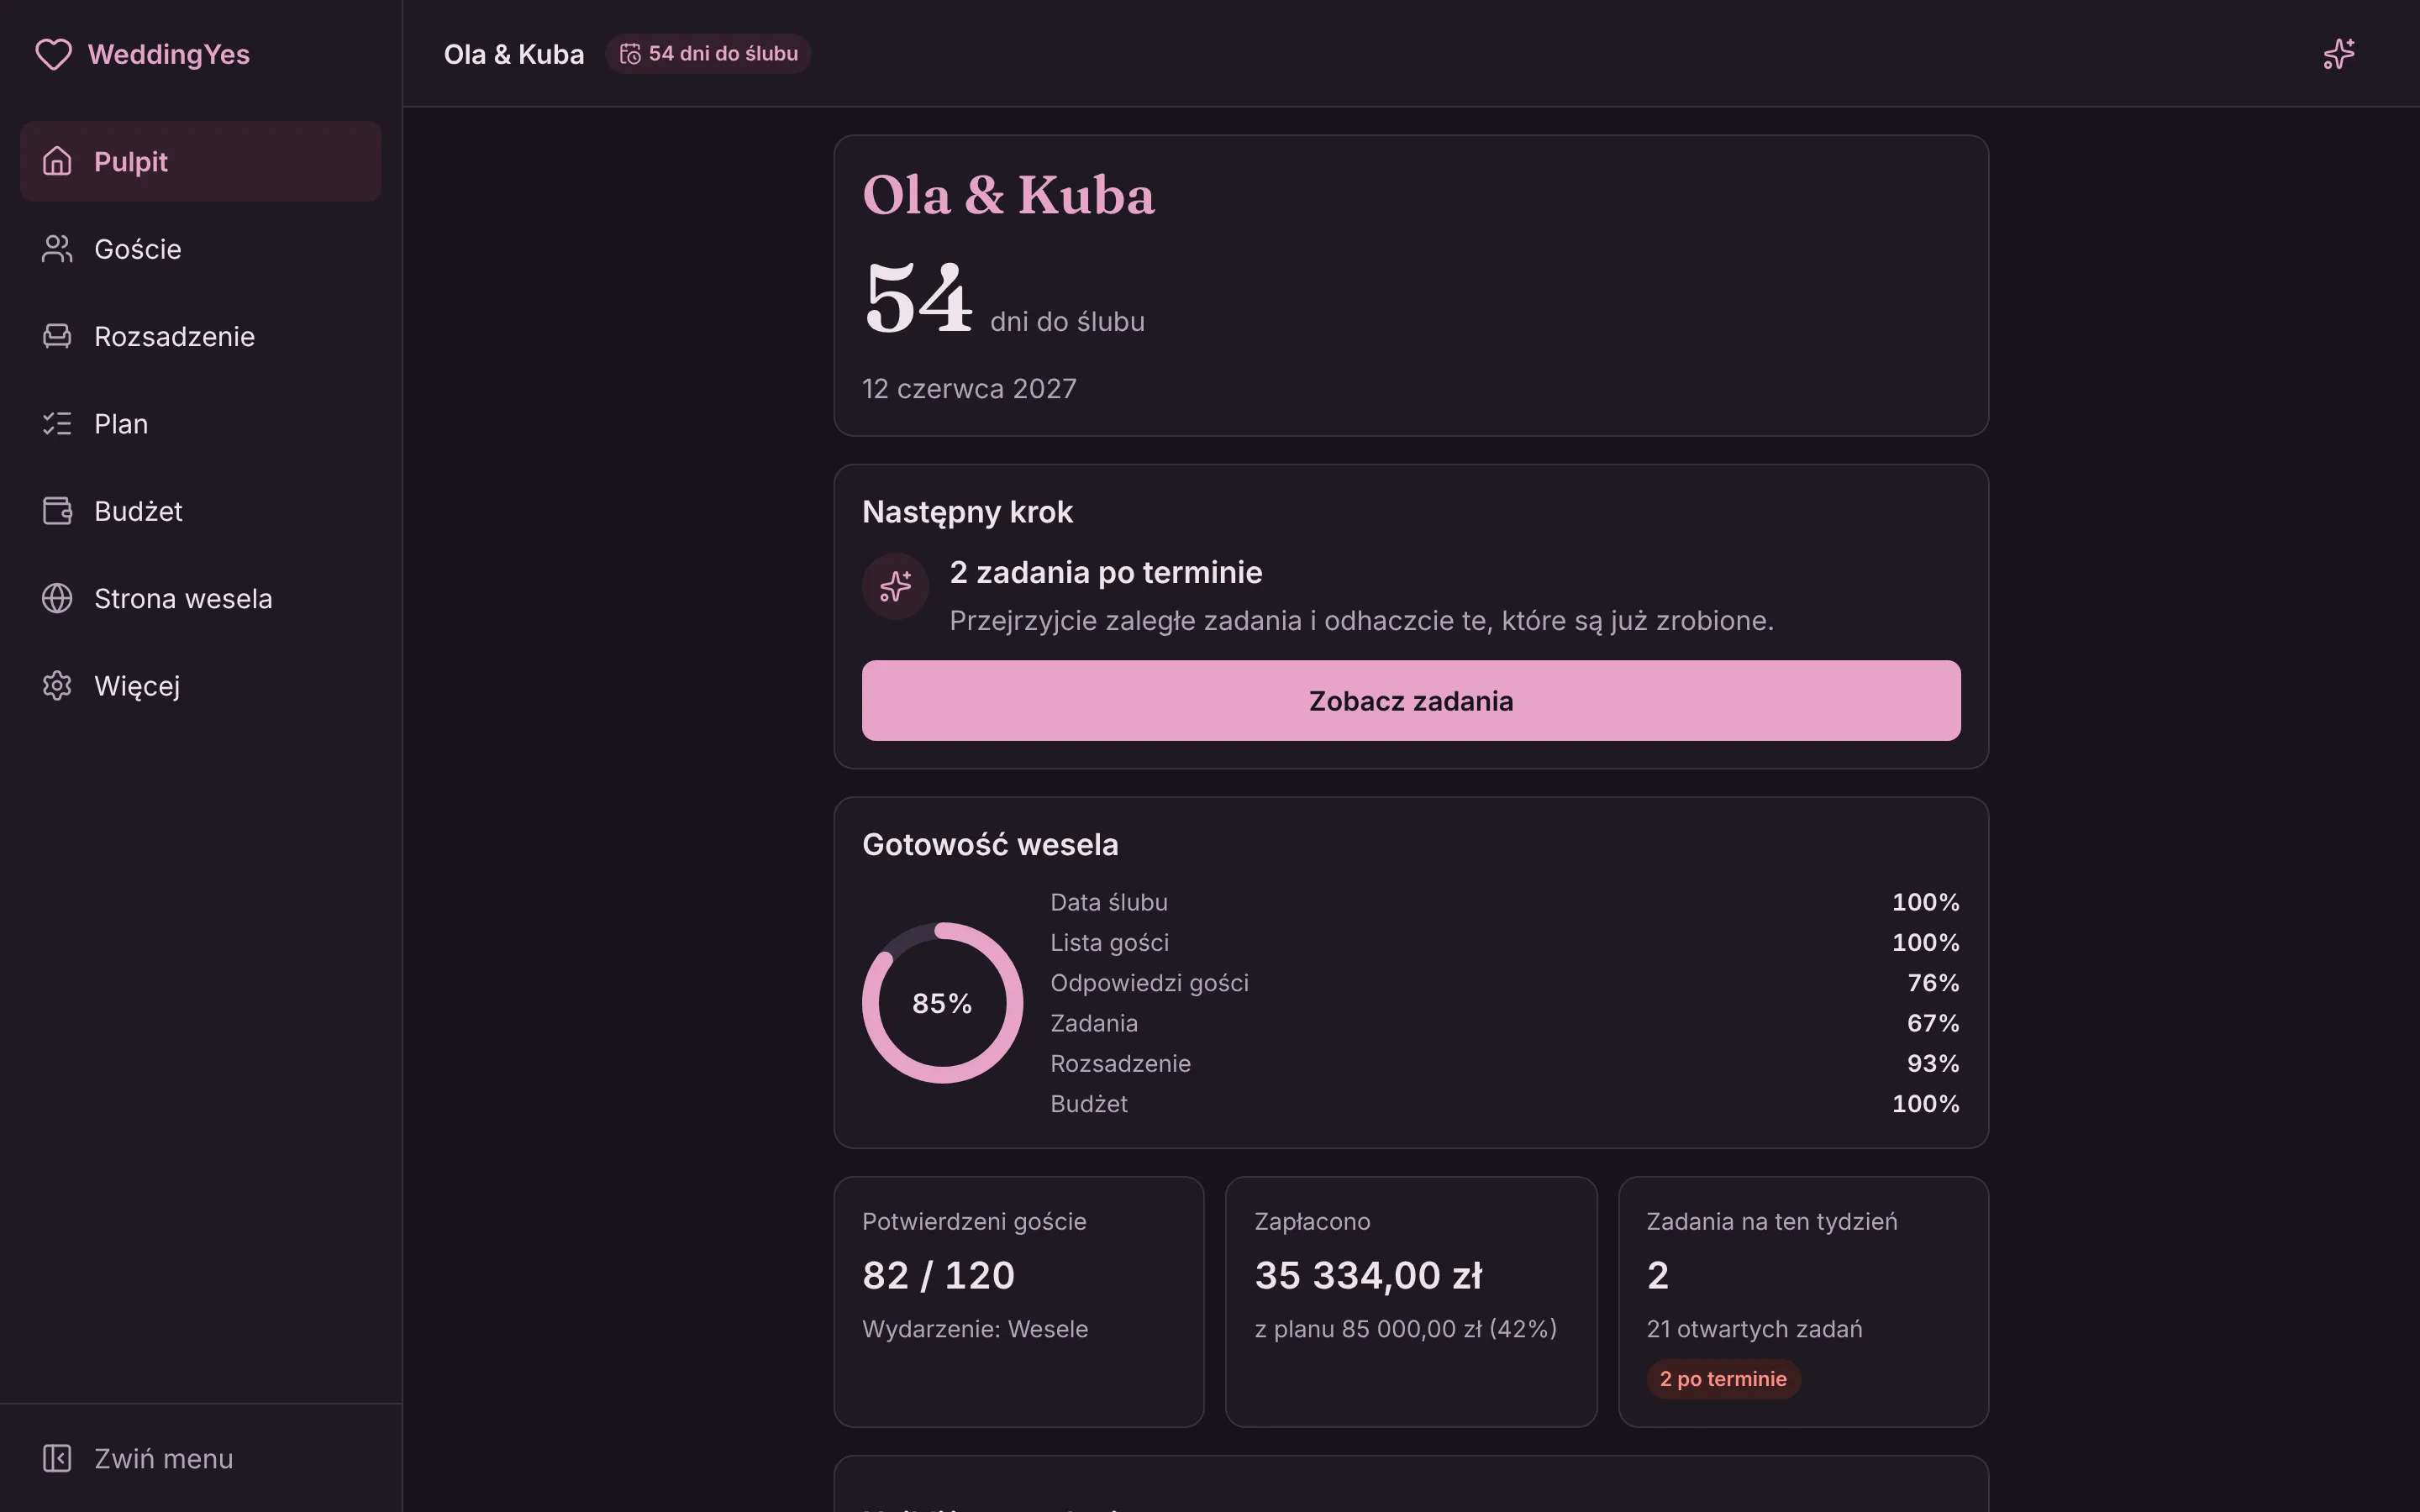This screenshot has height=1512, width=2420.
Task: Open the Budżet menu item
Action: [200, 511]
